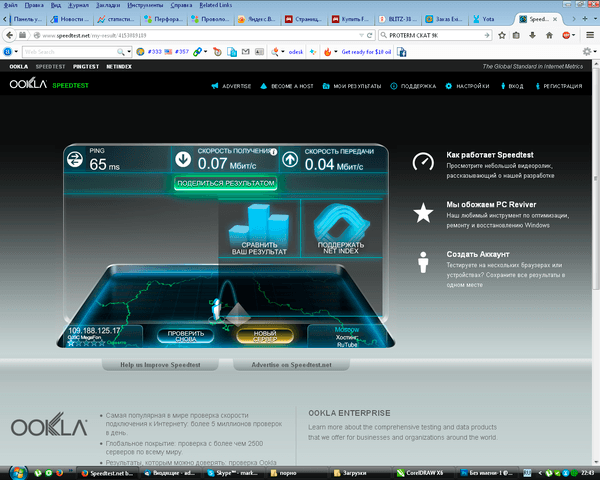
Task: Click Help us Improve Speedtest
Action: (160, 365)
